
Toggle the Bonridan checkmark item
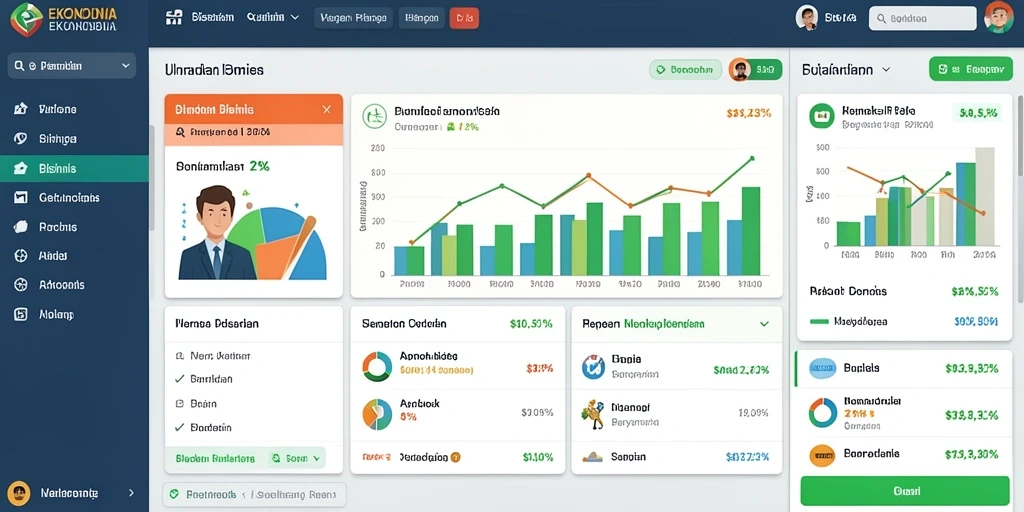[204, 379]
